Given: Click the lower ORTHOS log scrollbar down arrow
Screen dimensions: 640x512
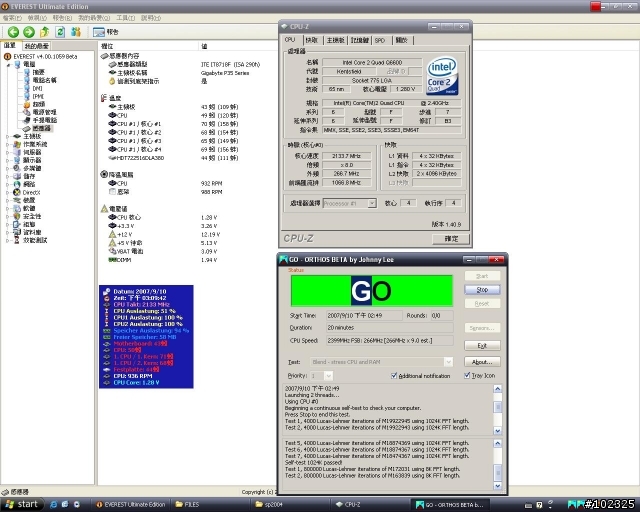Looking at the screenshot, I should [498, 486].
